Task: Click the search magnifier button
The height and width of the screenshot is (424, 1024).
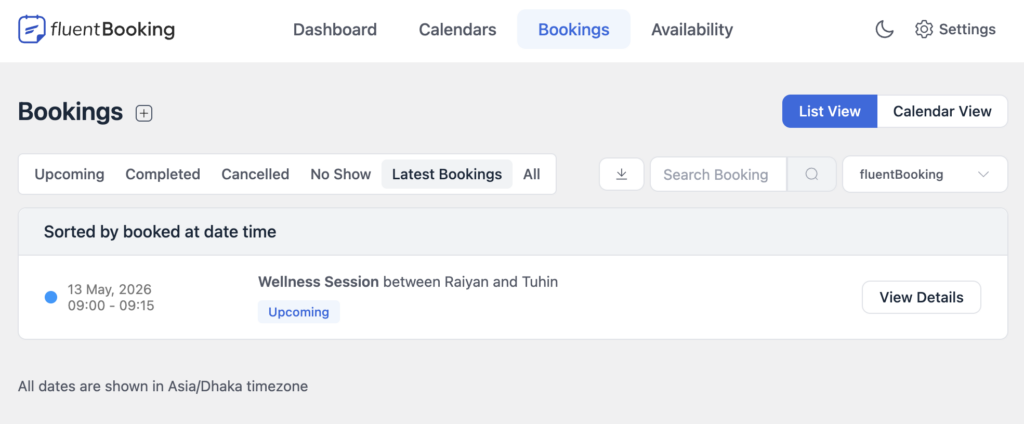Action: pos(812,174)
